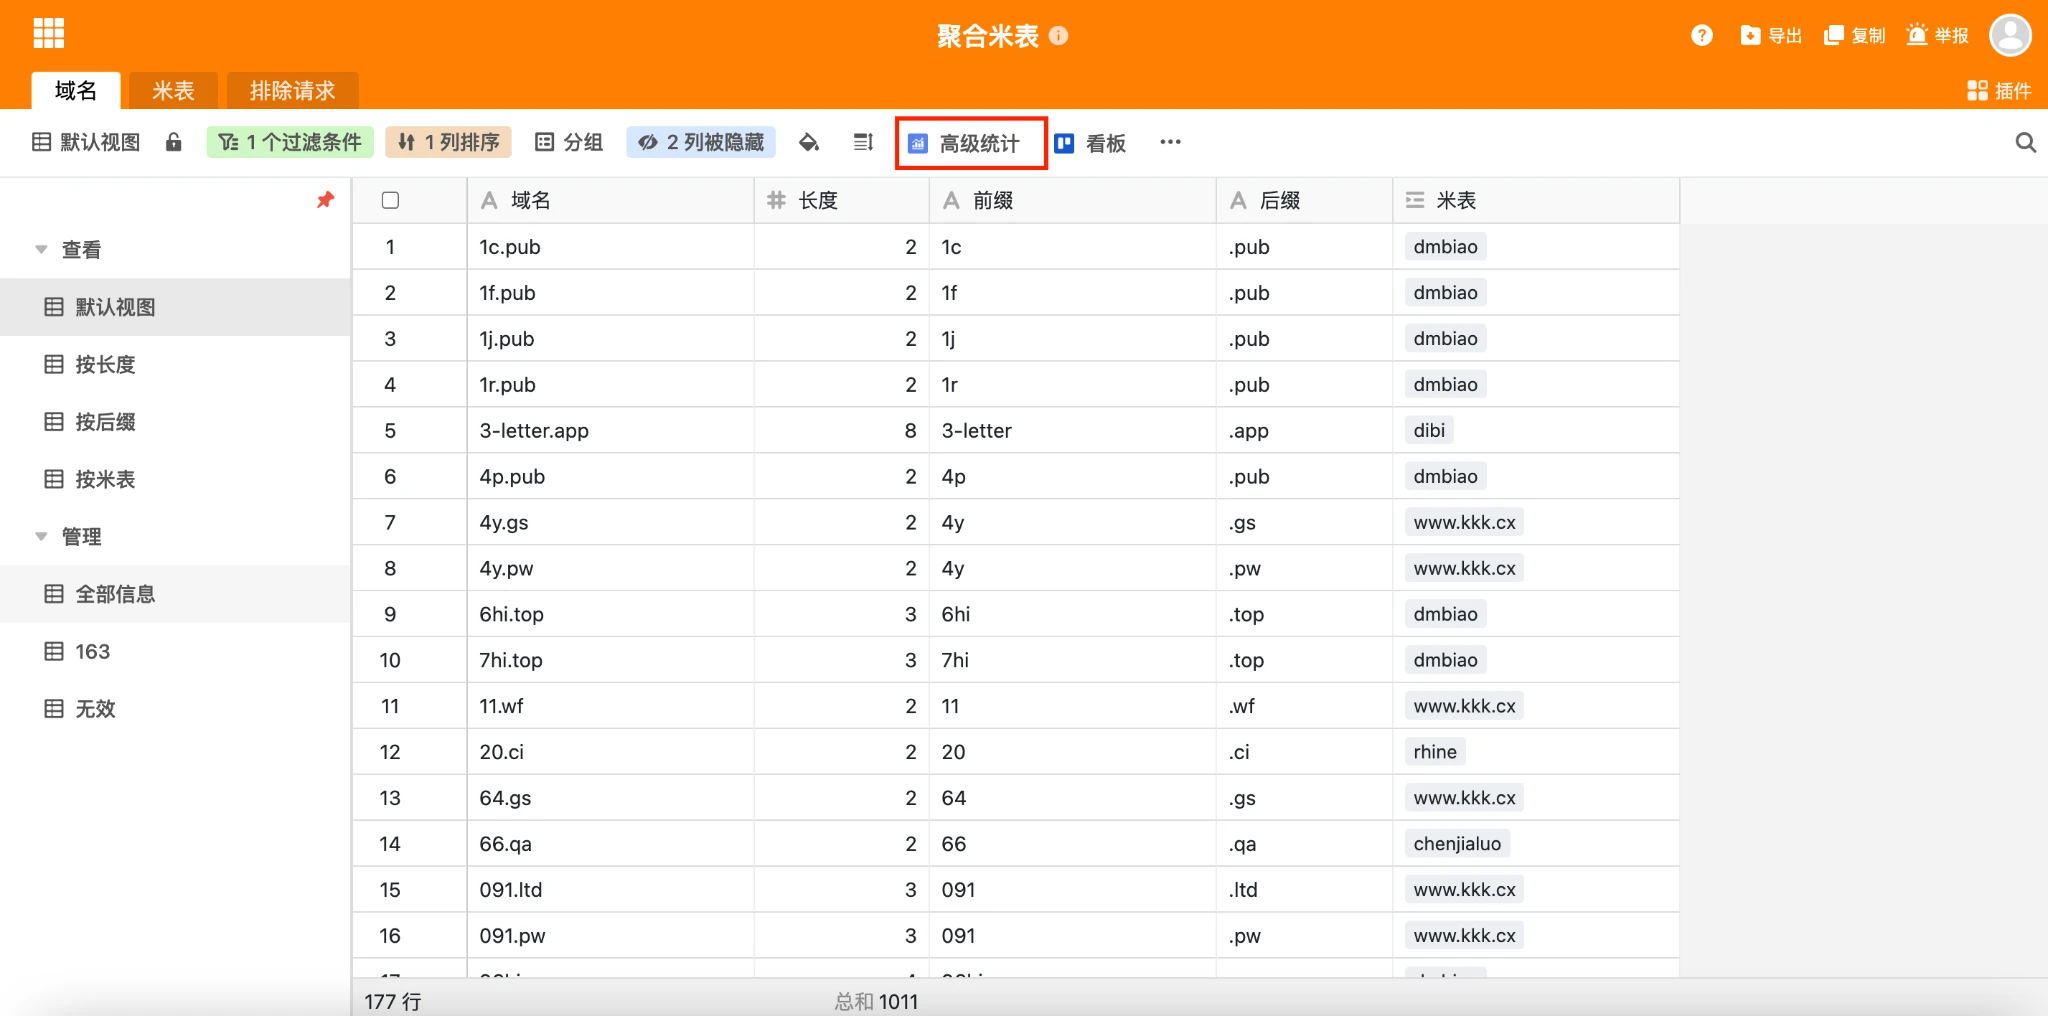
Task: Collapse the 管理 section in sidebar
Action: point(42,537)
